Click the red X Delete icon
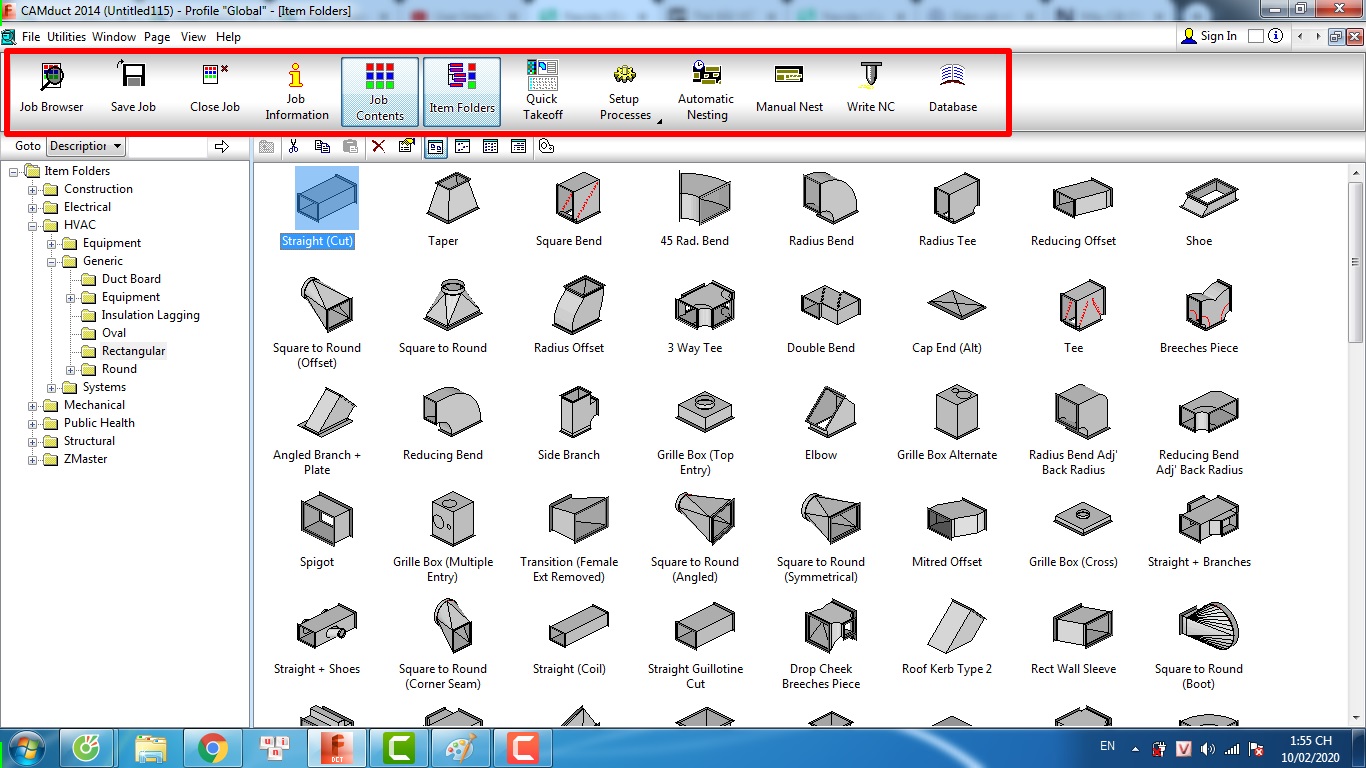Image resolution: width=1366 pixels, height=768 pixels. pos(378,146)
